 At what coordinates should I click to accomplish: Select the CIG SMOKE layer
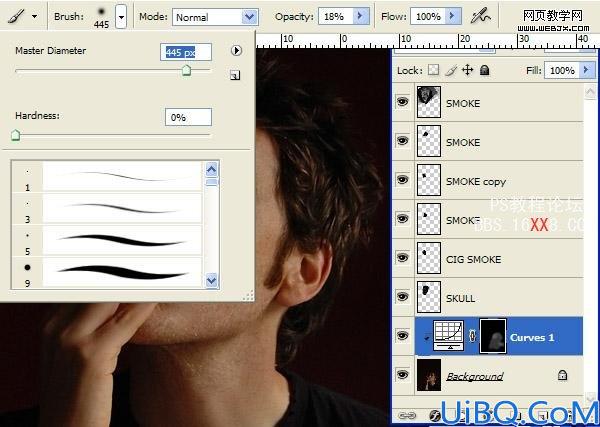(499, 259)
